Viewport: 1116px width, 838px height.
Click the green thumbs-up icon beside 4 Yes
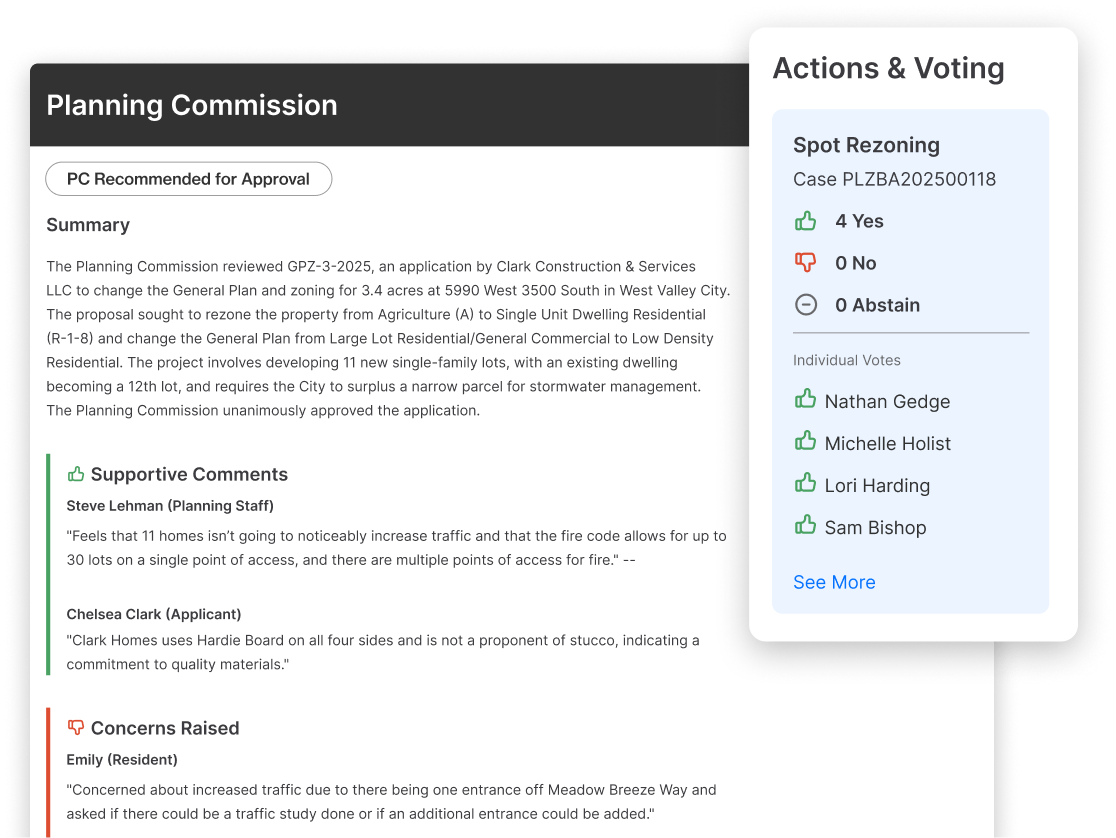point(805,221)
